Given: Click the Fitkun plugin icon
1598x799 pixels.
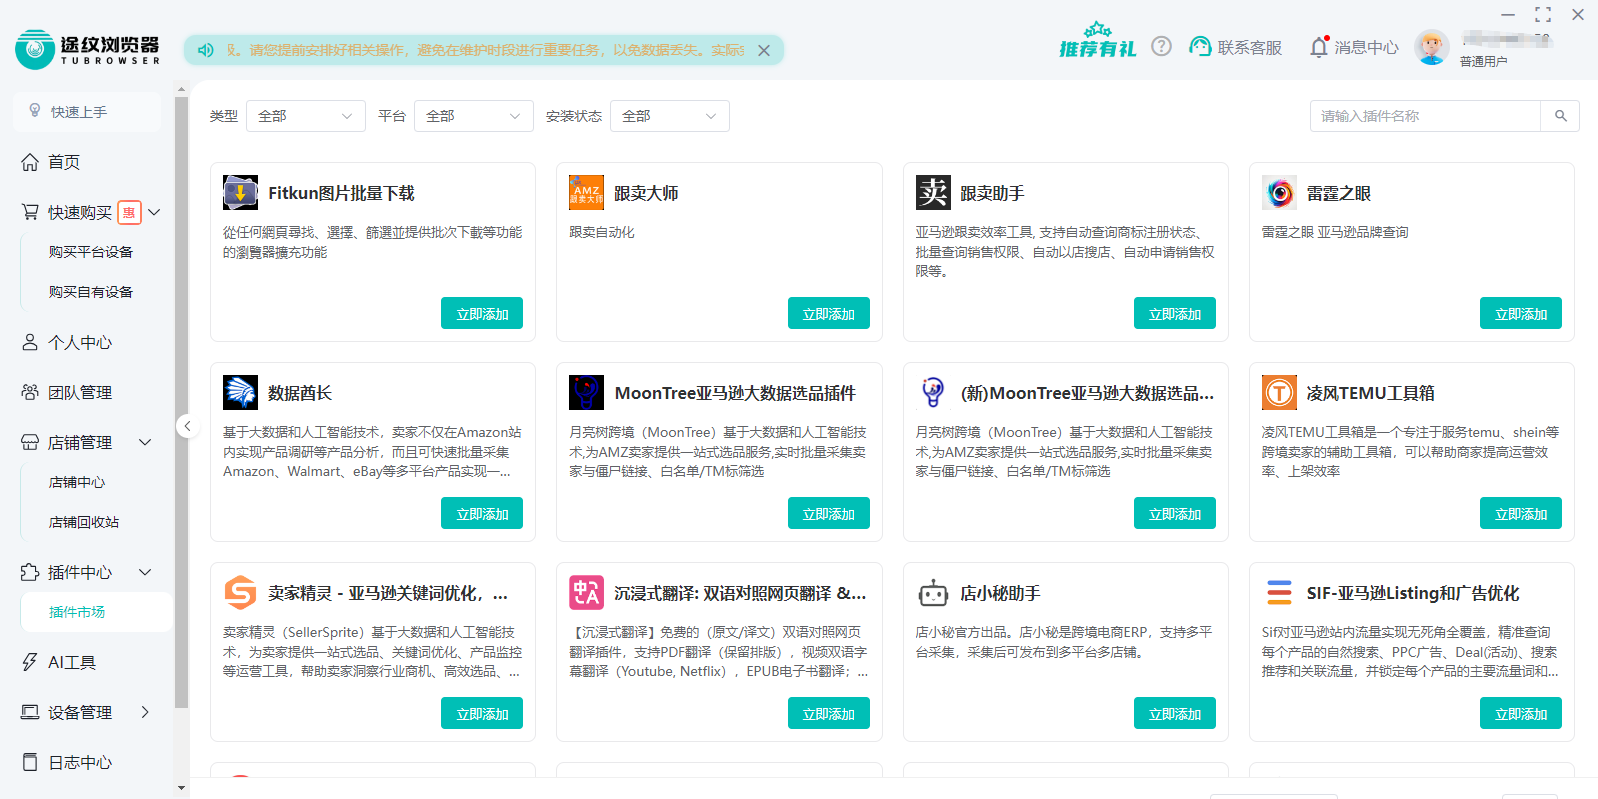Looking at the screenshot, I should point(240,193).
